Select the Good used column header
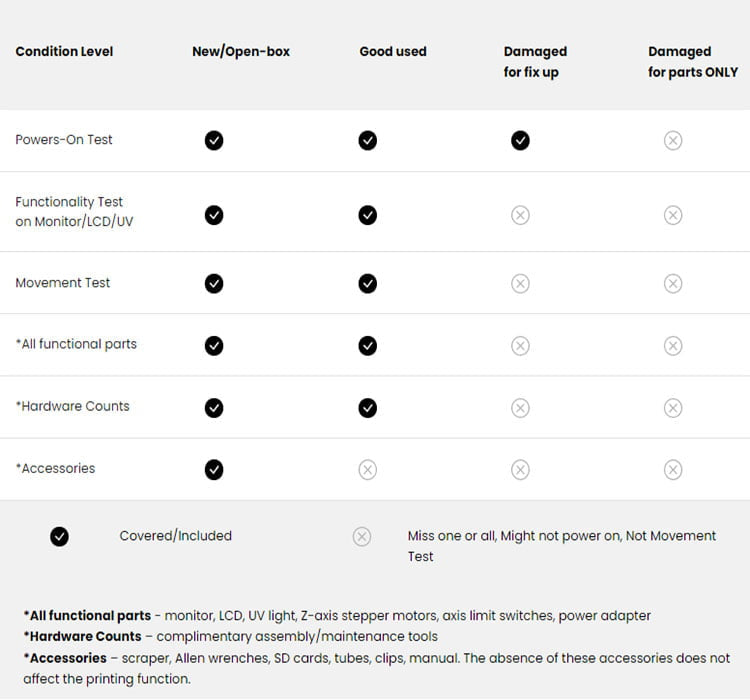The width and height of the screenshot is (750, 700). 393,52
